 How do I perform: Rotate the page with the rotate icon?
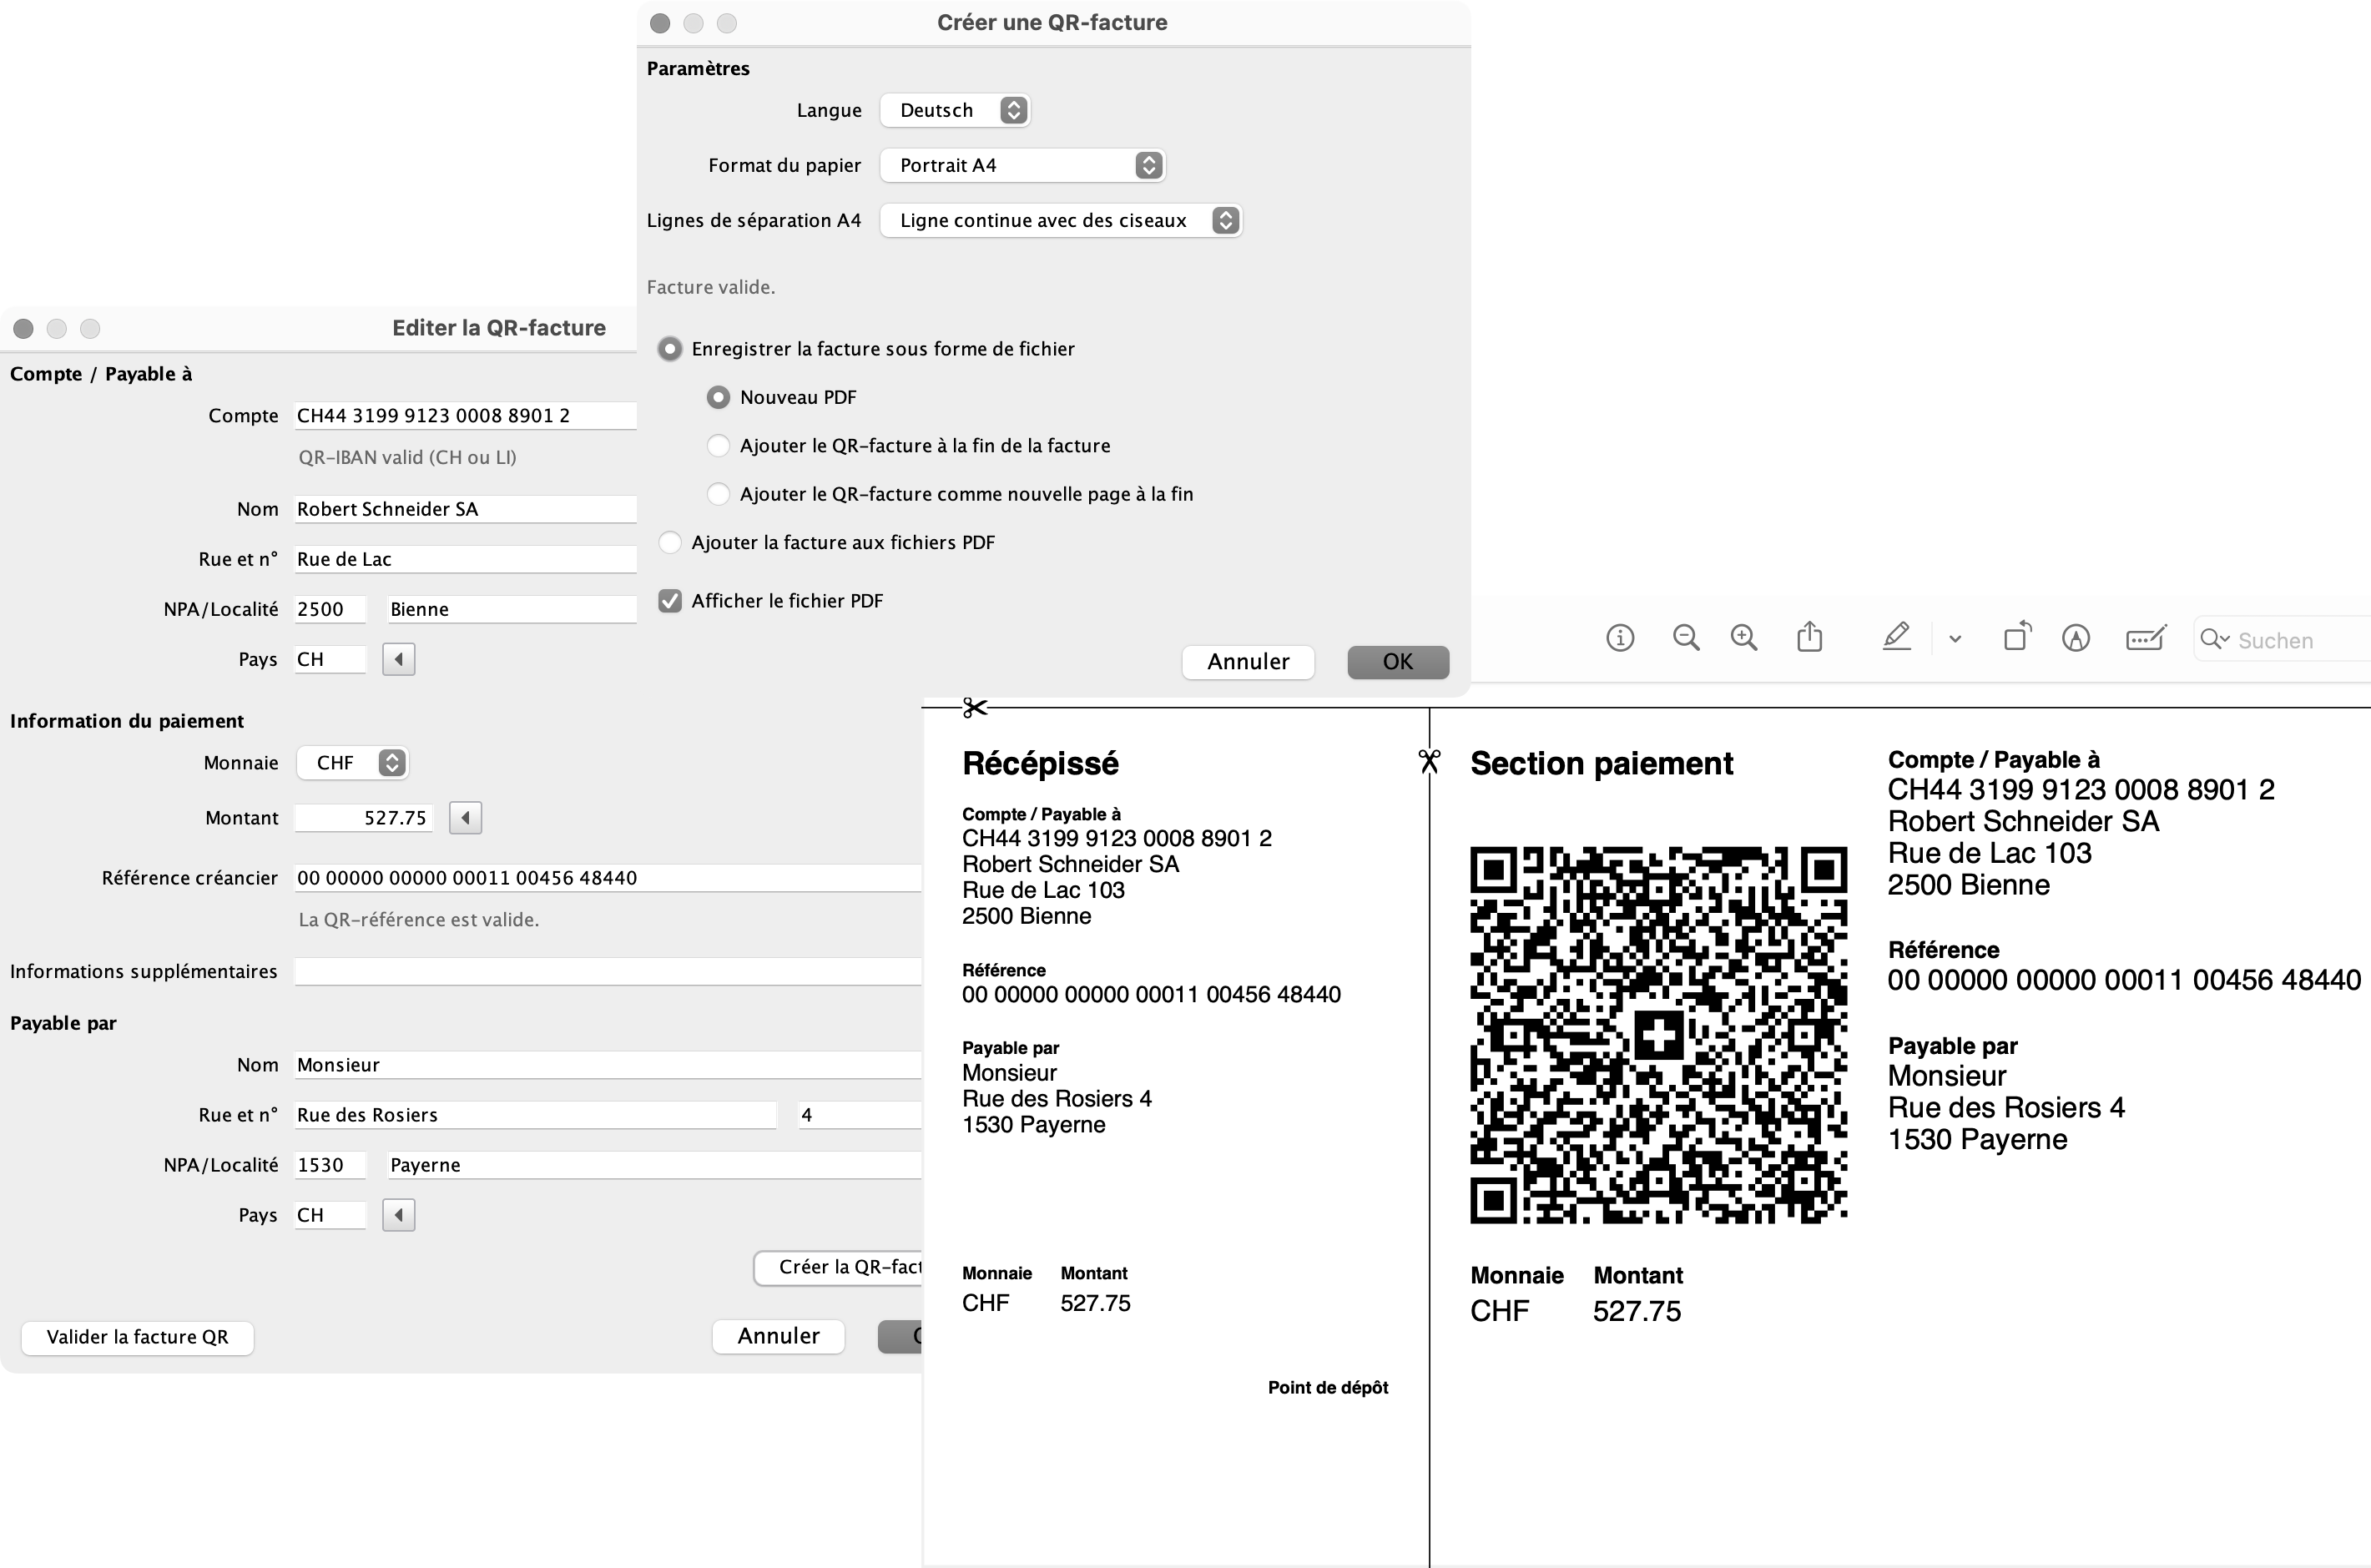pyautogui.click(x=2017, y=636)
